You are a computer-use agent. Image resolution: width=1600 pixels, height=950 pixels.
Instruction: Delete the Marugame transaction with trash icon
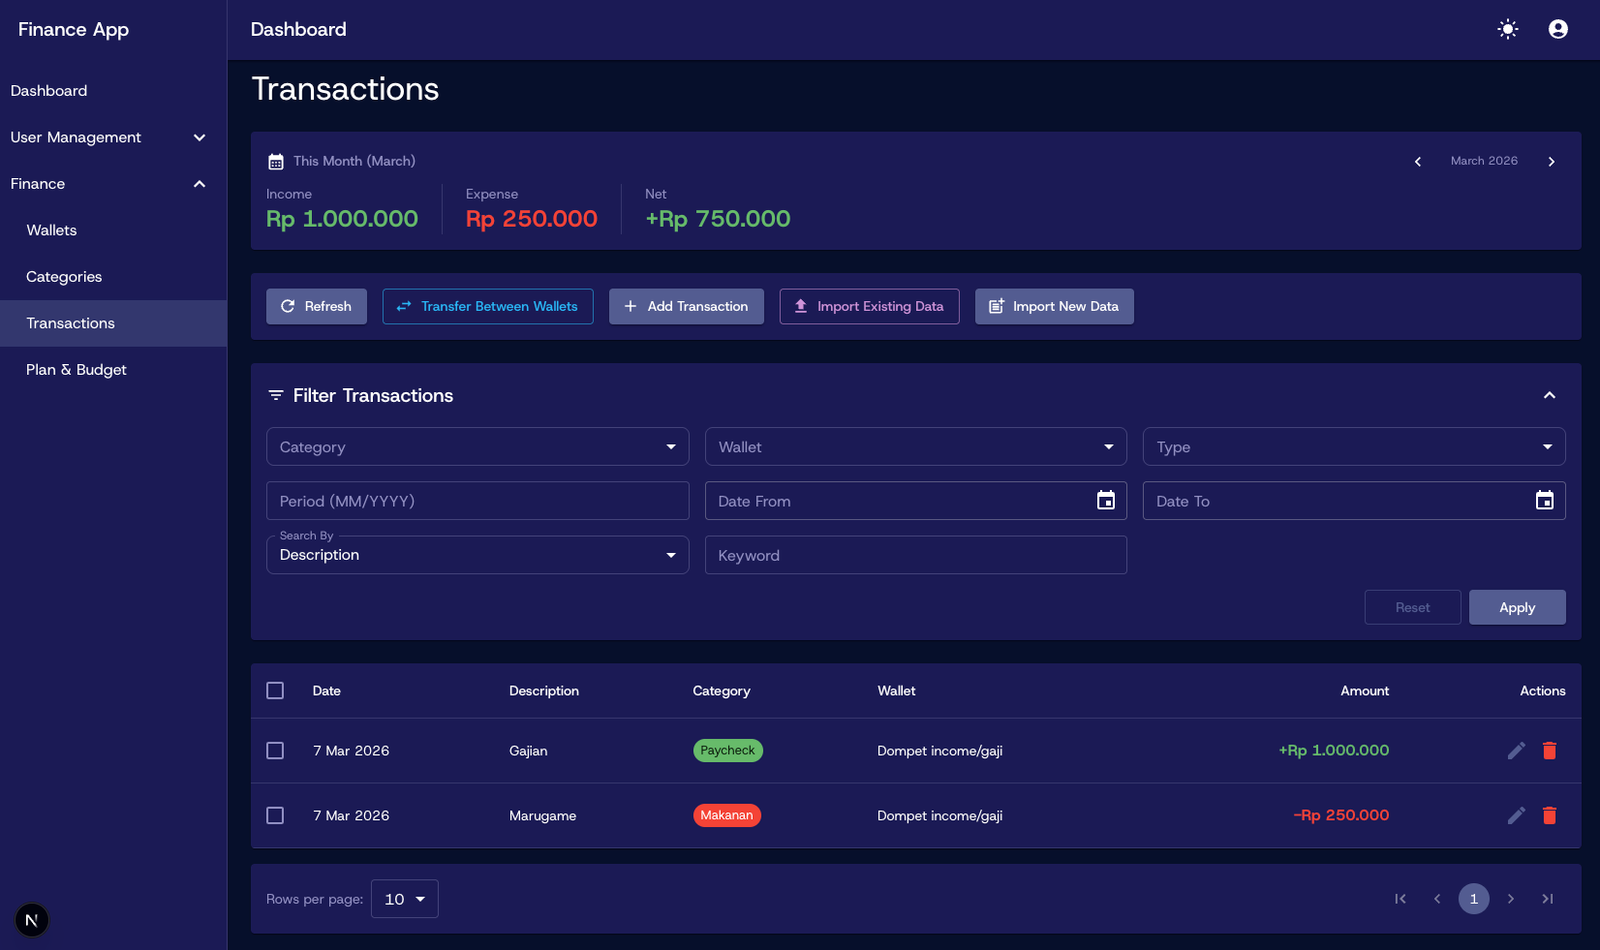coord(1549,815)
